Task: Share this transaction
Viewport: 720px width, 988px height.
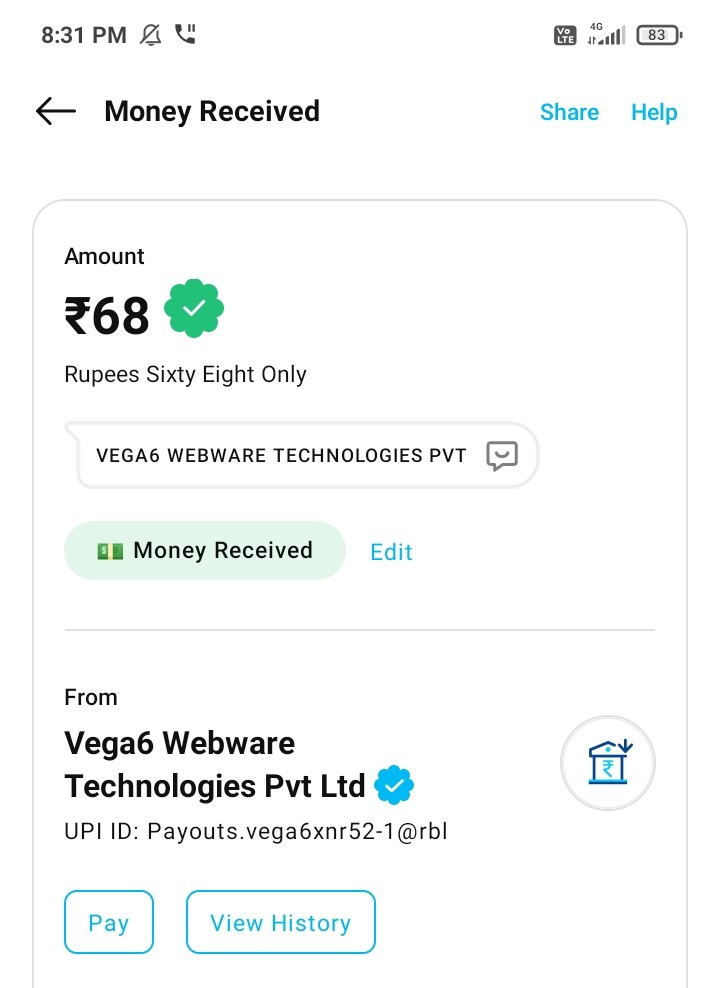Action: 569,112
